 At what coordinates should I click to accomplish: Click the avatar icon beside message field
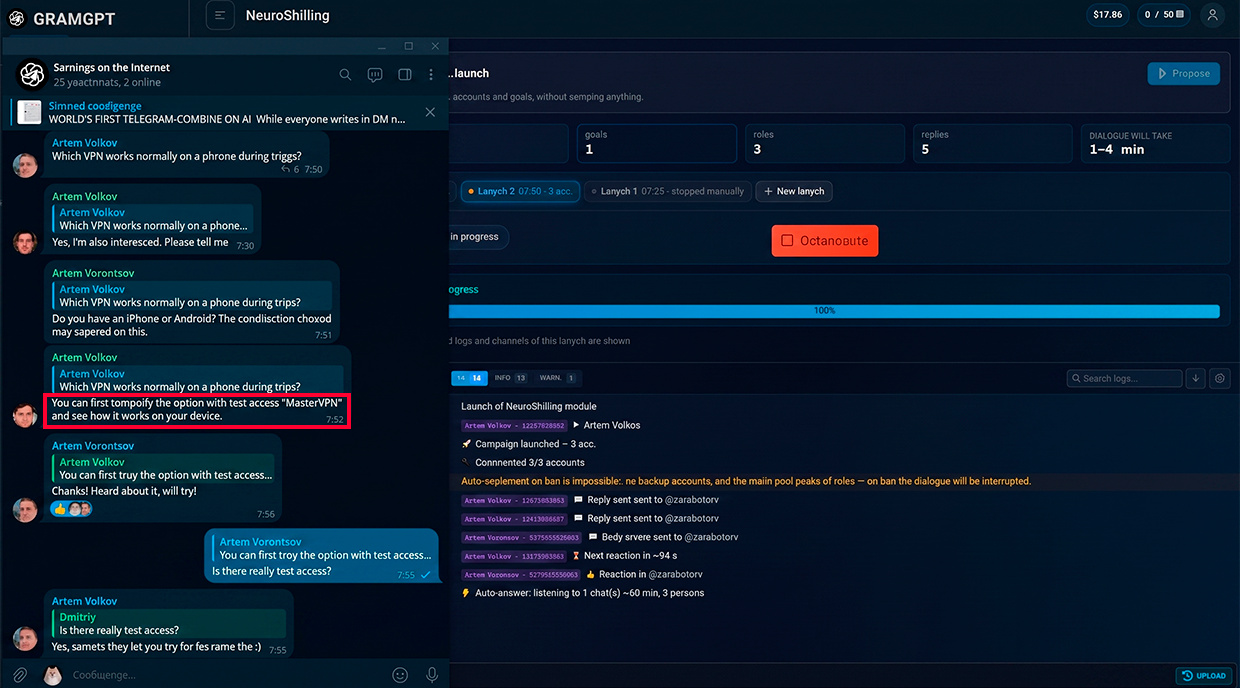[x=53, y=675]
